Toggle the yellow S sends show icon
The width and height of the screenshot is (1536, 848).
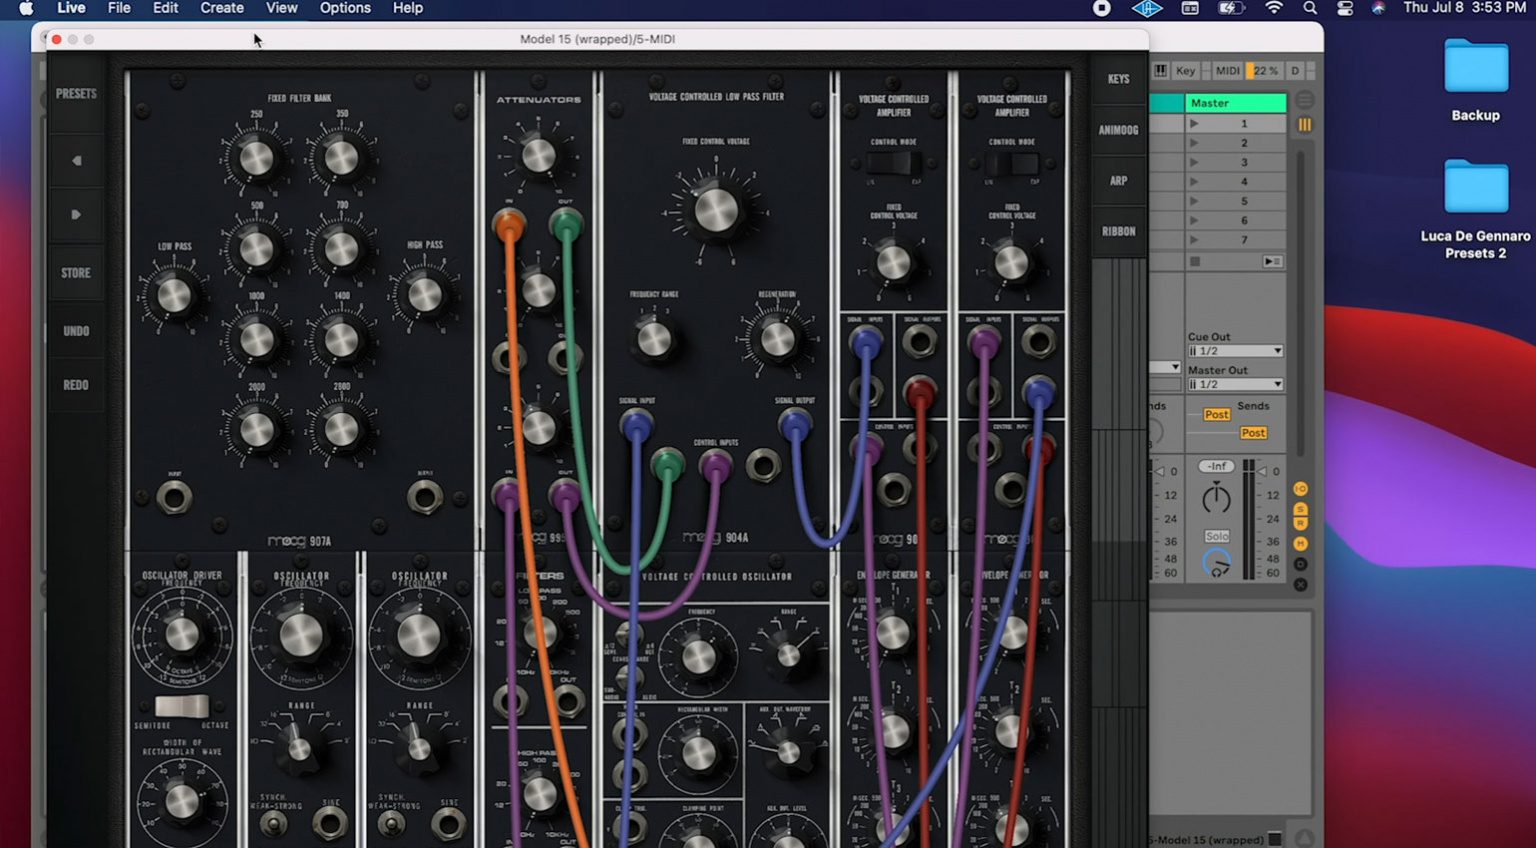click(x=1300, y=509)
